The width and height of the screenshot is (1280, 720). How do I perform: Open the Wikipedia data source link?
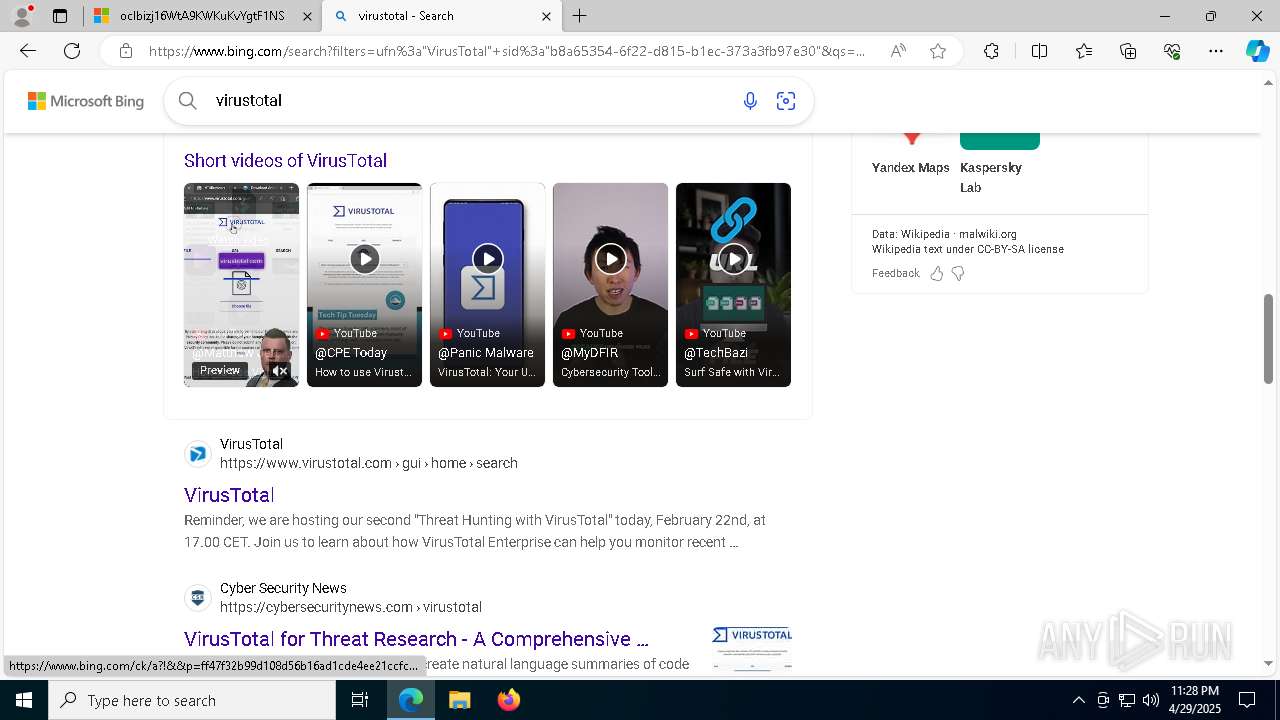(x=925, y=234)
